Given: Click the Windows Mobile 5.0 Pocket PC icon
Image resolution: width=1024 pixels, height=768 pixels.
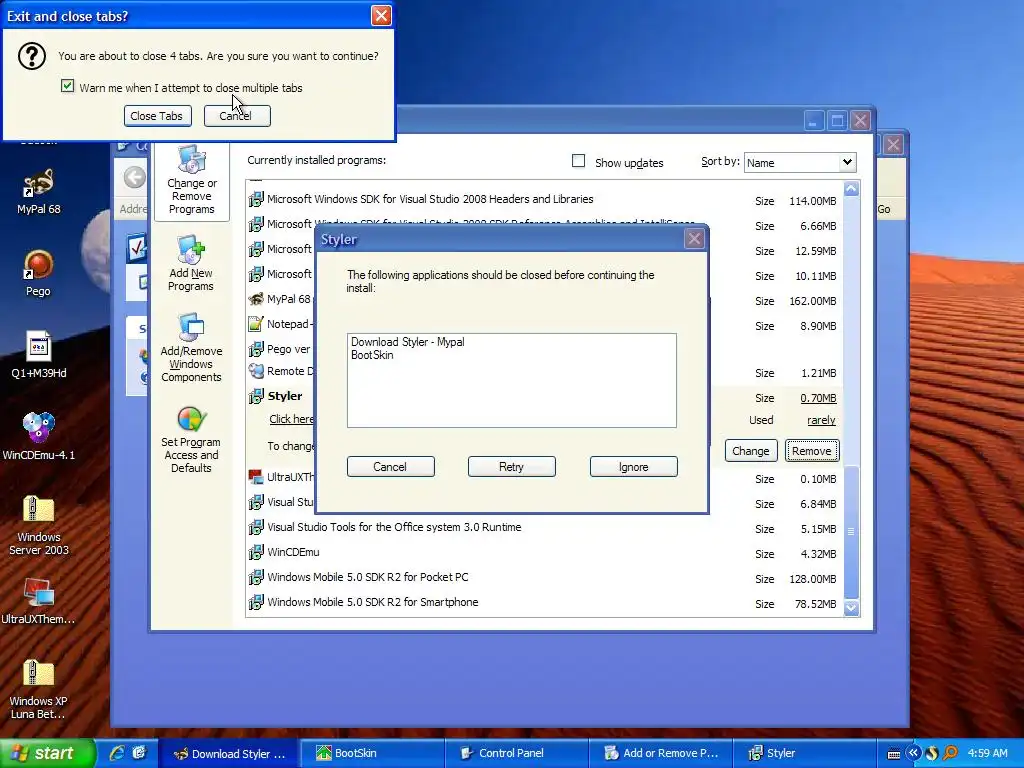Looking at the screenshot, I should pos(255,577).
